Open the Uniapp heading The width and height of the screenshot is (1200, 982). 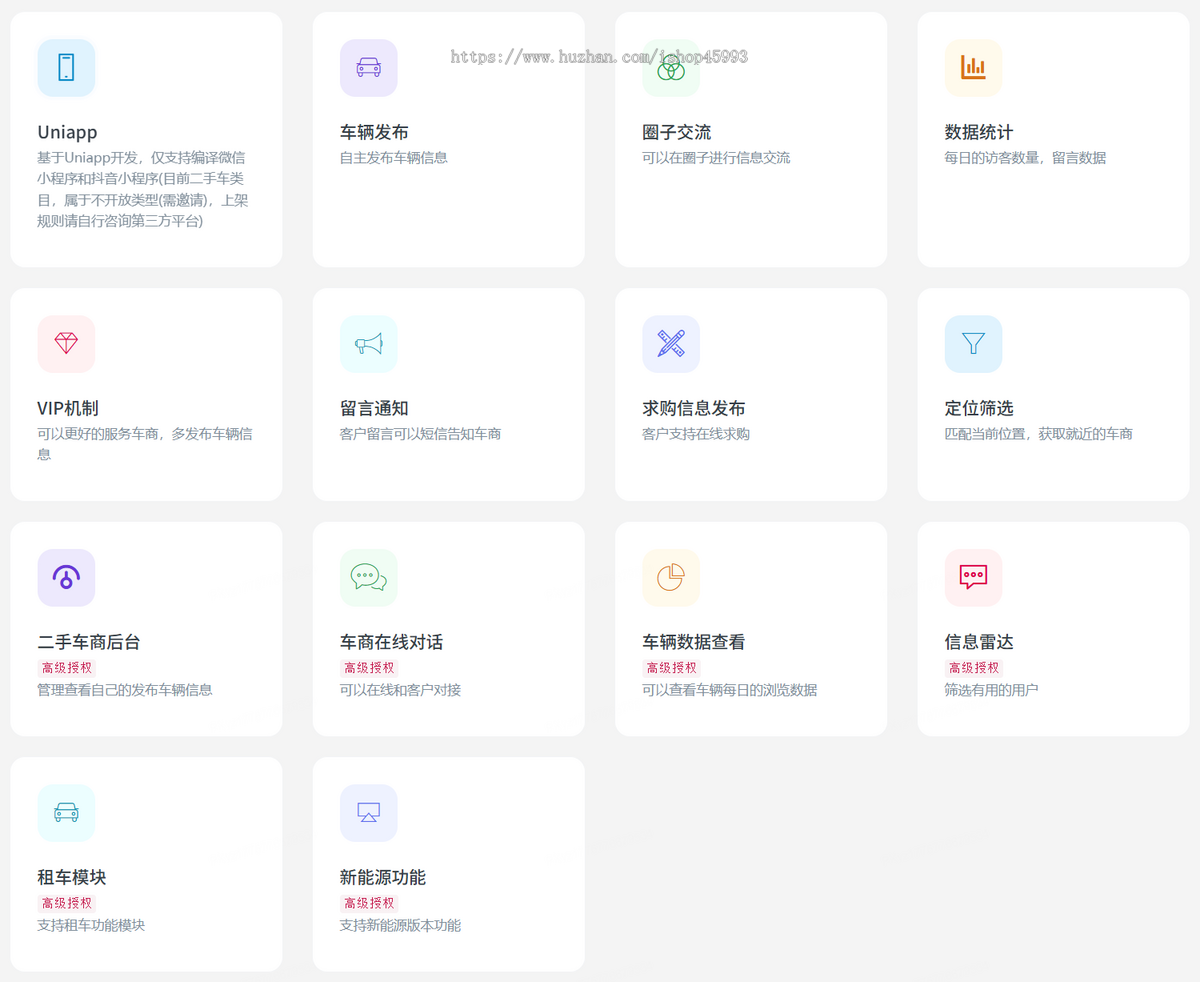(x=67, y=132)
